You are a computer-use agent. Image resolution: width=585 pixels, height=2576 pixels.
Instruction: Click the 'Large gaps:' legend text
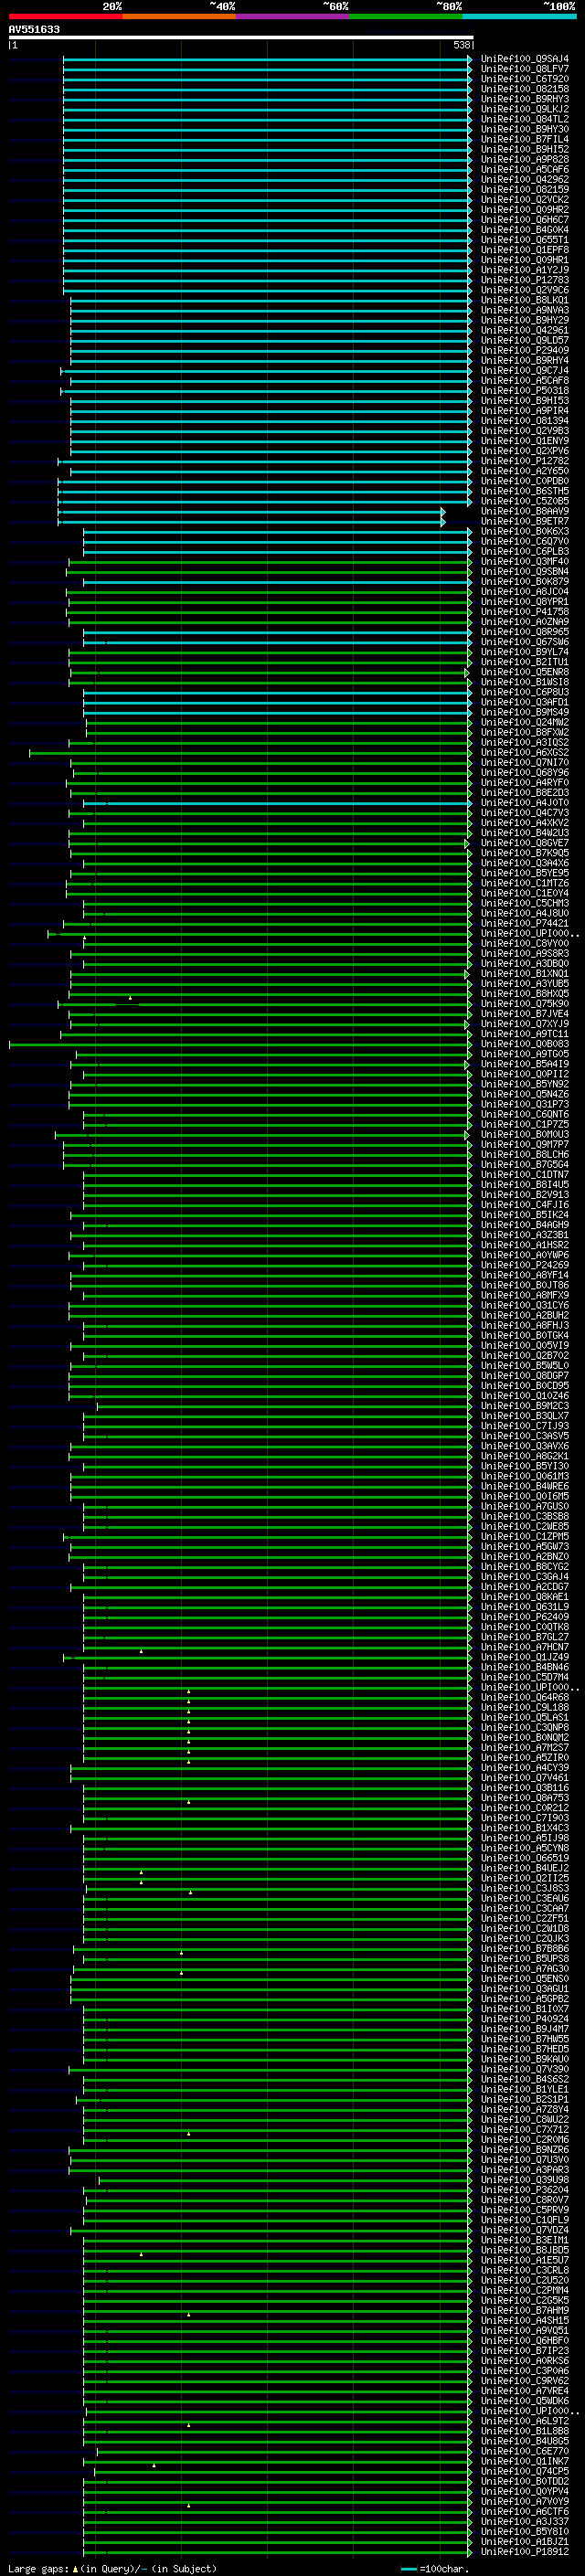point(39,2568)
